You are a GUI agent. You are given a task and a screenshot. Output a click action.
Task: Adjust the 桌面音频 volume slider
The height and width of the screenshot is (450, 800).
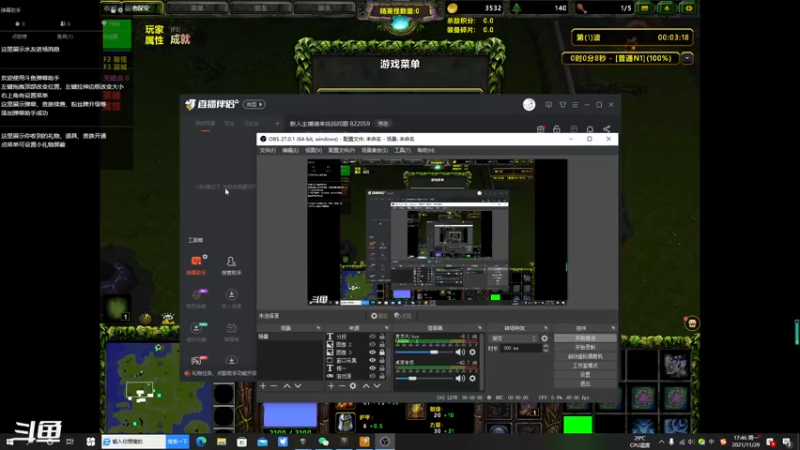[x=424, y=378]
